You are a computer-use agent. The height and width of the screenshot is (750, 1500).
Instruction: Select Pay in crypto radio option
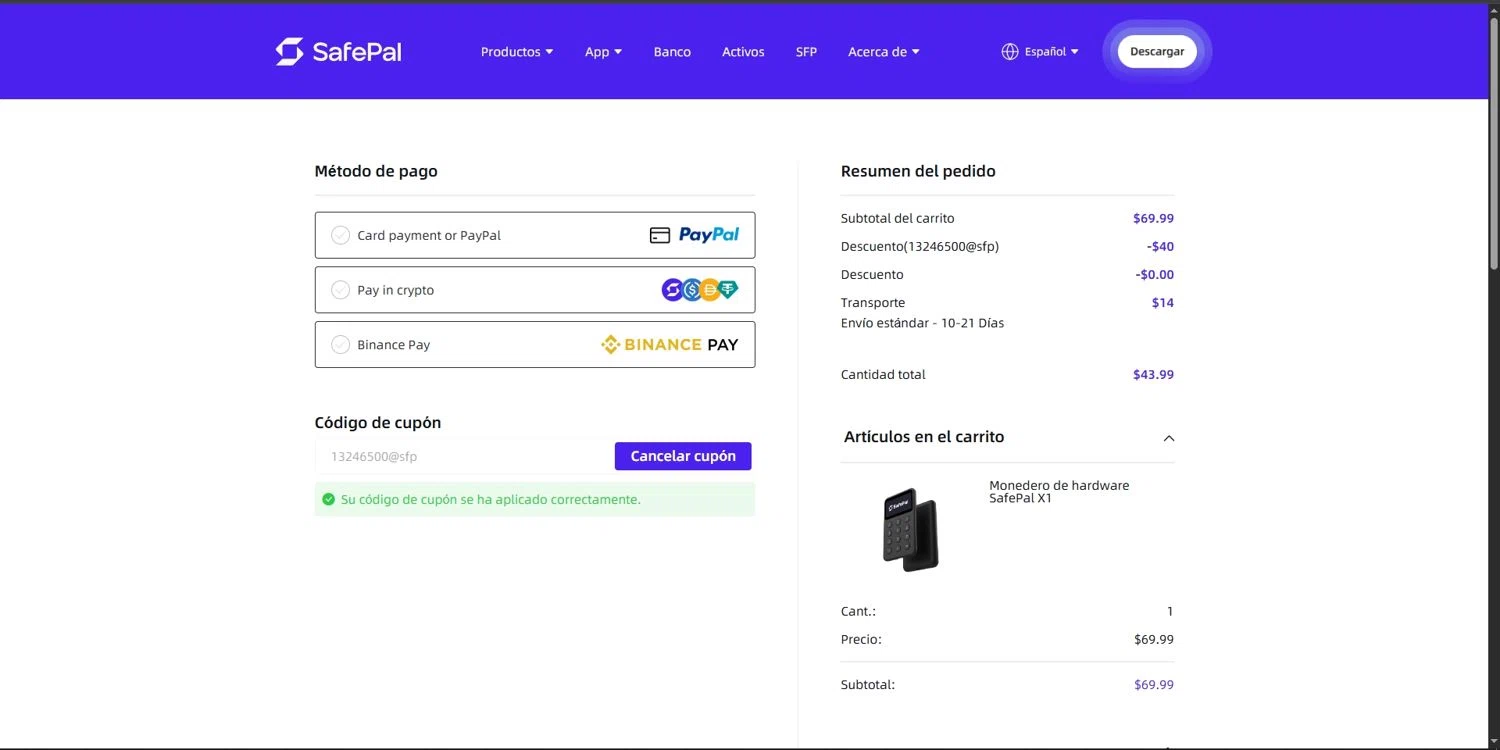pyautogui.click(x=340, y=290)
